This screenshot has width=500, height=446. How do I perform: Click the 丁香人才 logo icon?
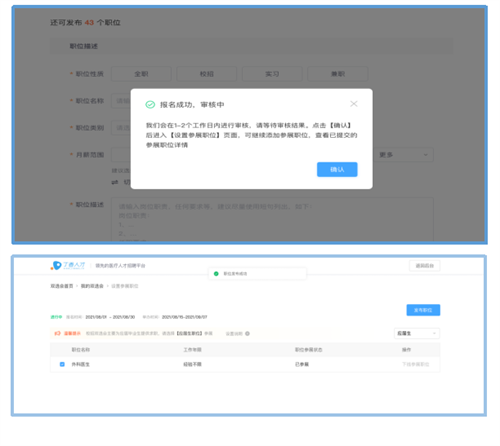(x=56, y=265)
